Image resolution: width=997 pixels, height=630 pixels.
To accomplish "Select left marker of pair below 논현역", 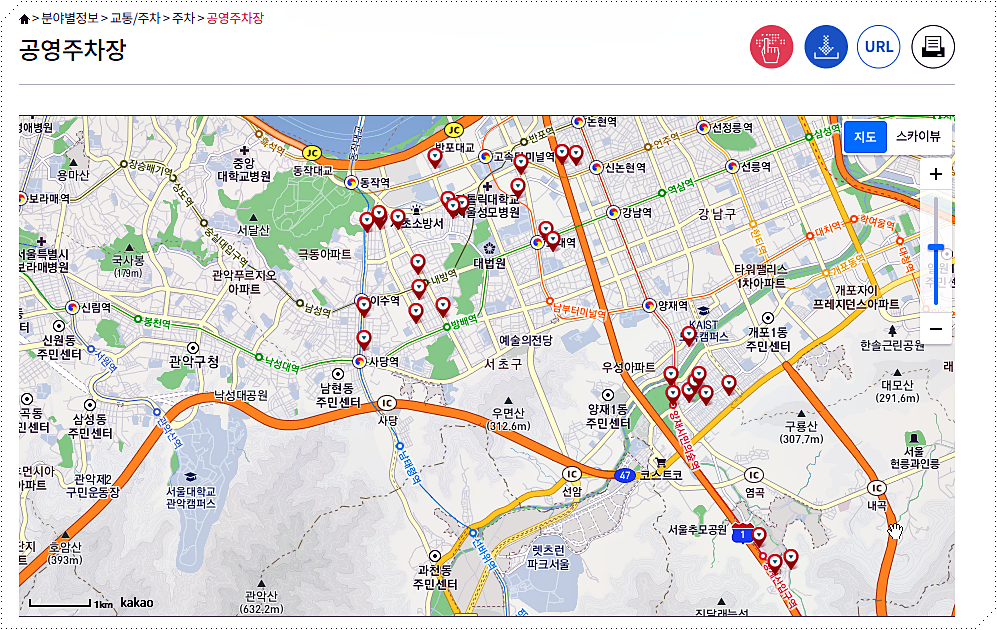I will click(x=562, y=153).
